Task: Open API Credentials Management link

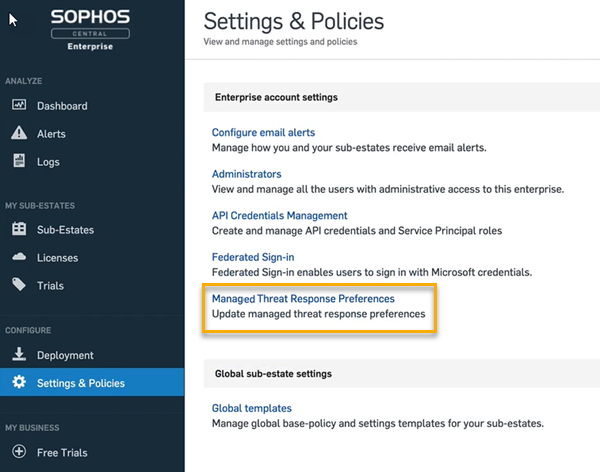Action: [279, 216]
